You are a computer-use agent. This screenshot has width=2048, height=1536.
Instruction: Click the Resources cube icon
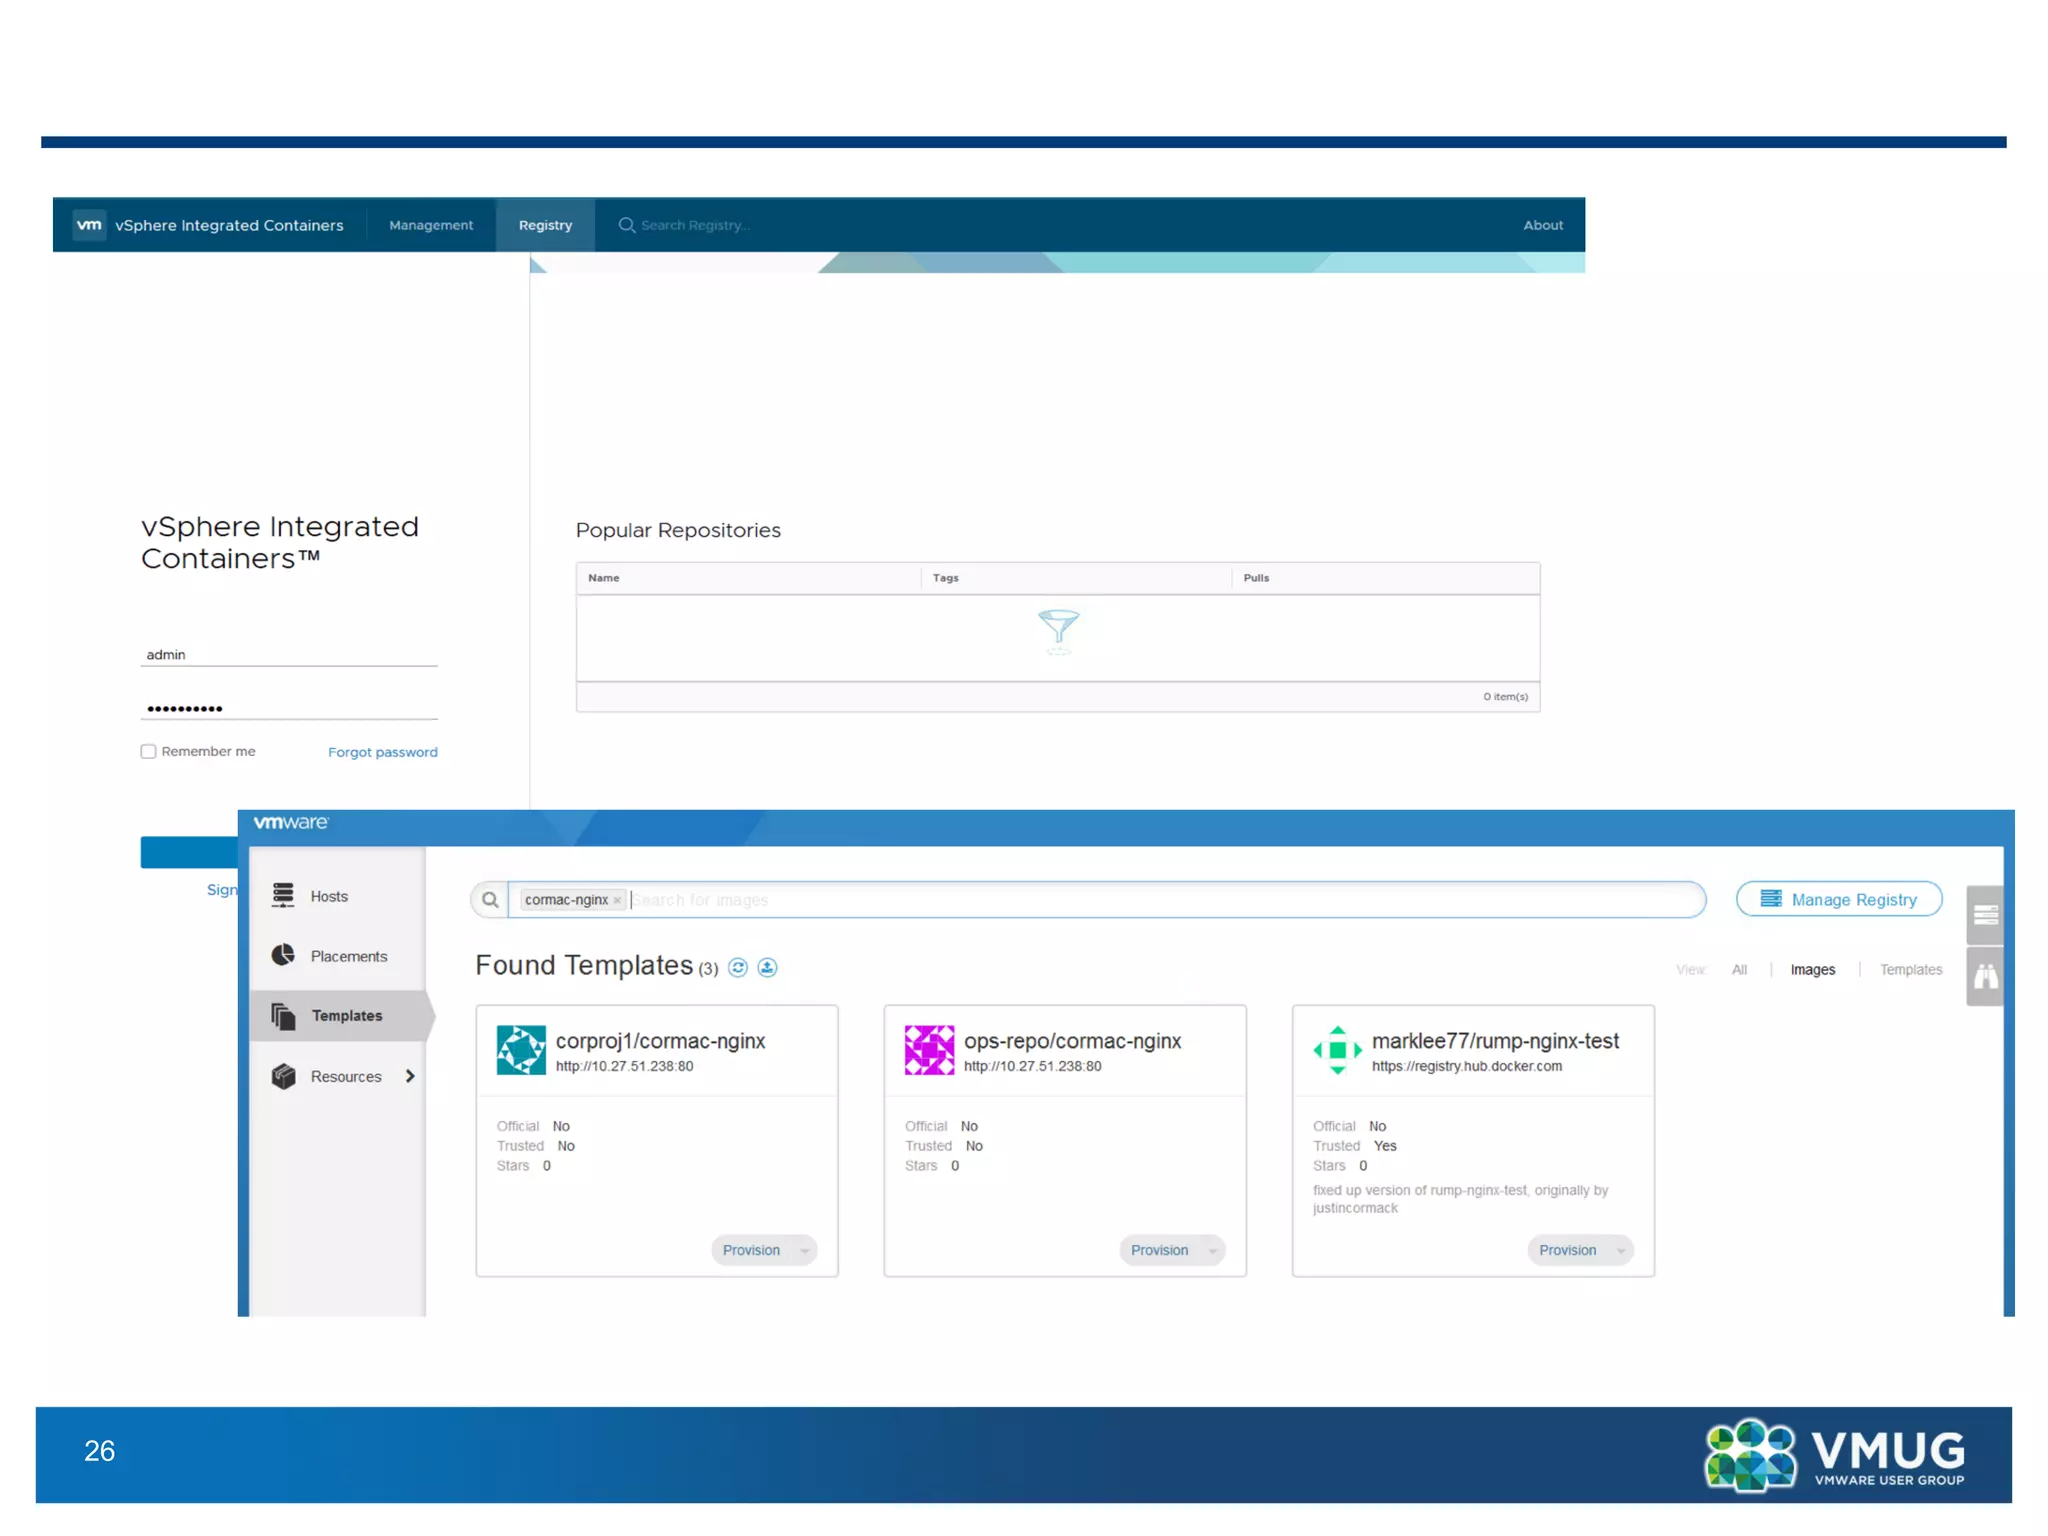[x=283, y=1076]
